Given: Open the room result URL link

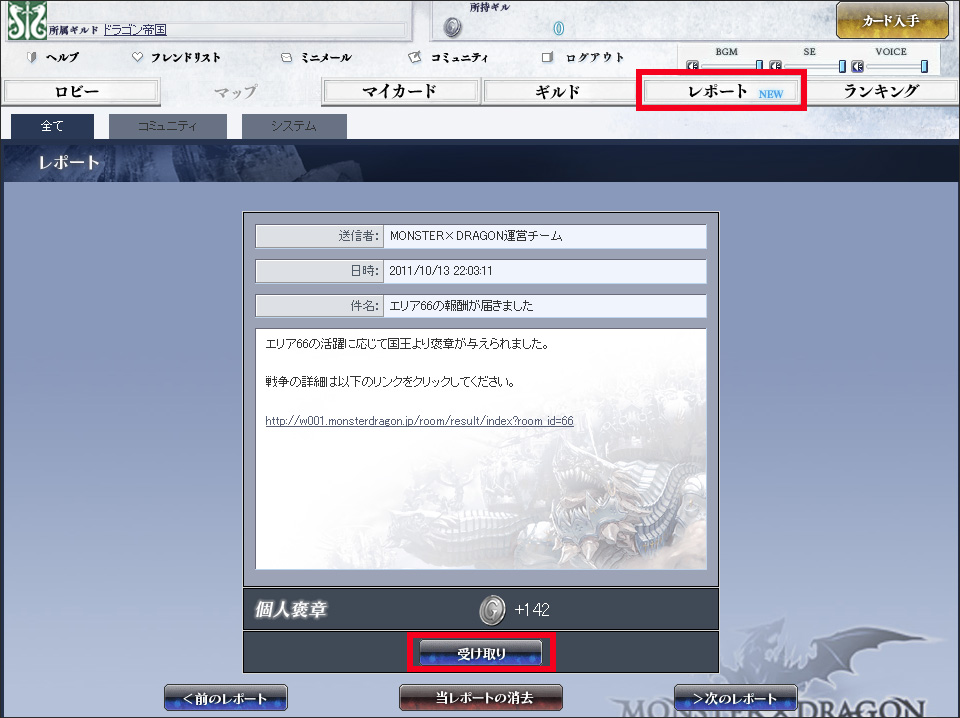Looking at the screenshot, I should [x=419, y=421].
